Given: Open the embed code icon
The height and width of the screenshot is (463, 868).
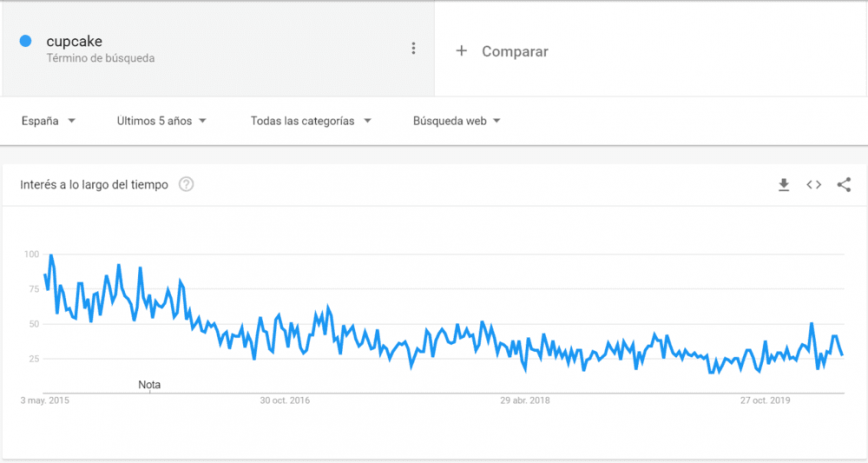Looking at the screenshot, I should 814,185.
